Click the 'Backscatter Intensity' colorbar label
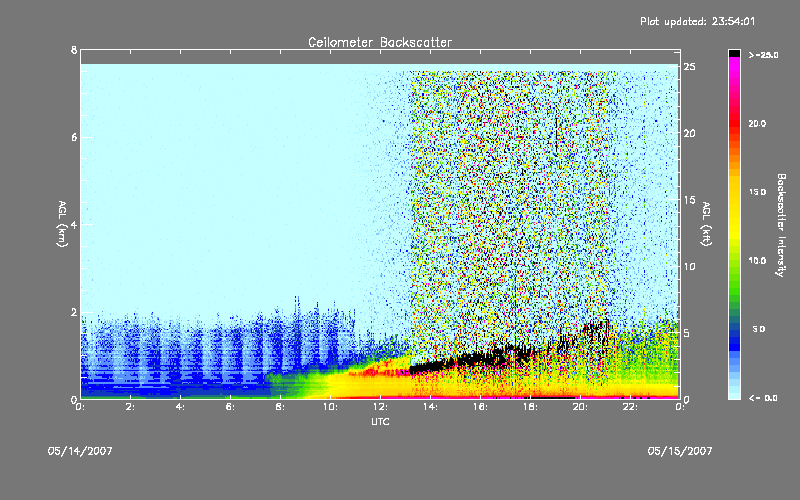 pyautogui.click(x=781, y=225)
